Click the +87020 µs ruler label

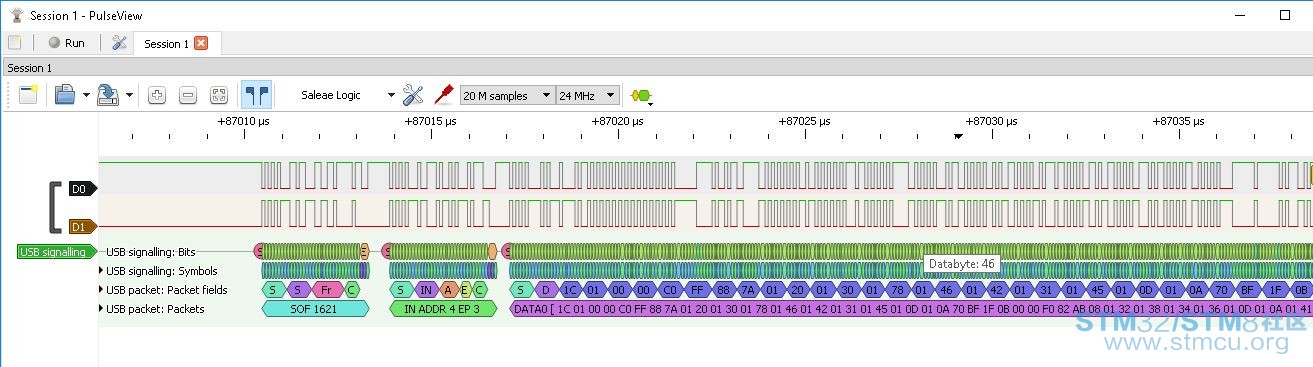pyautogui.click(x=618, y=120)
